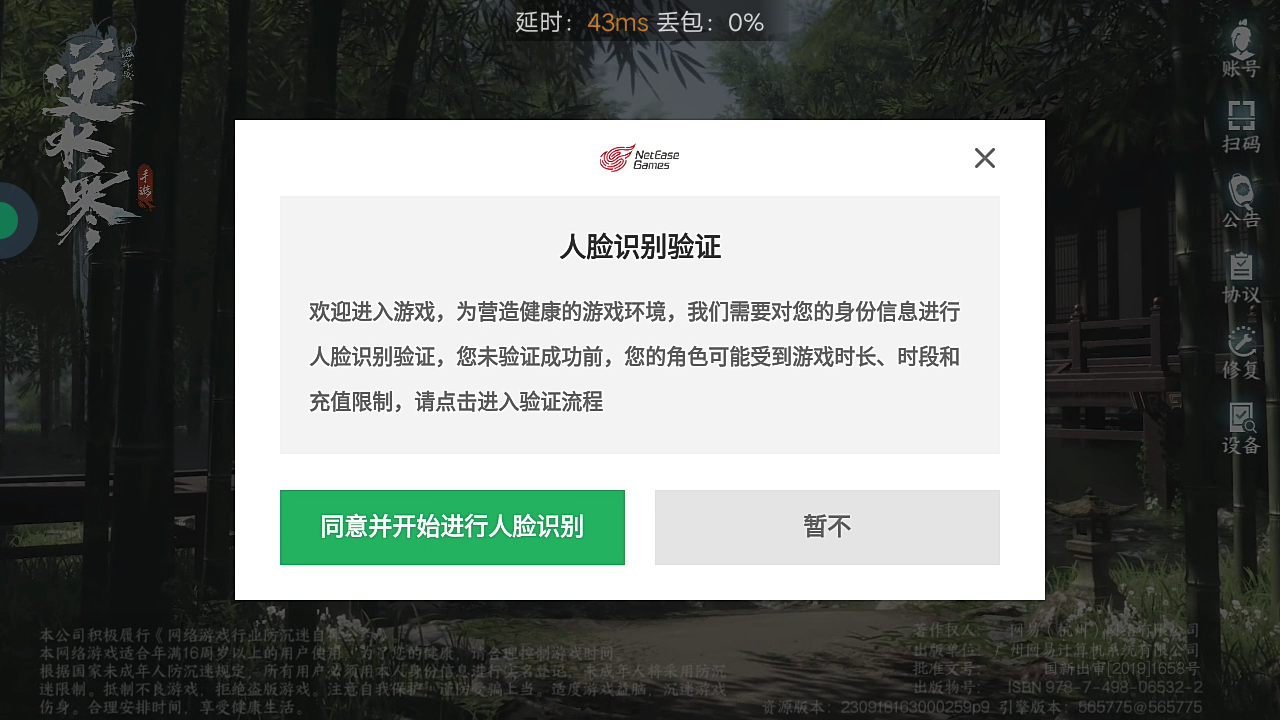
Task: Open the 协议 agreement icon
Action: point(1241,277)
